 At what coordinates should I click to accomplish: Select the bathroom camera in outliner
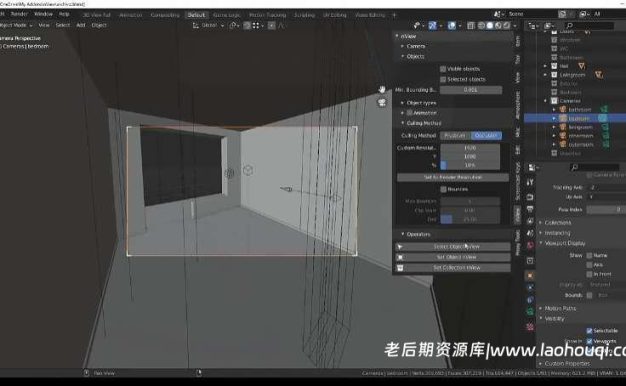(x=580, y=109)
